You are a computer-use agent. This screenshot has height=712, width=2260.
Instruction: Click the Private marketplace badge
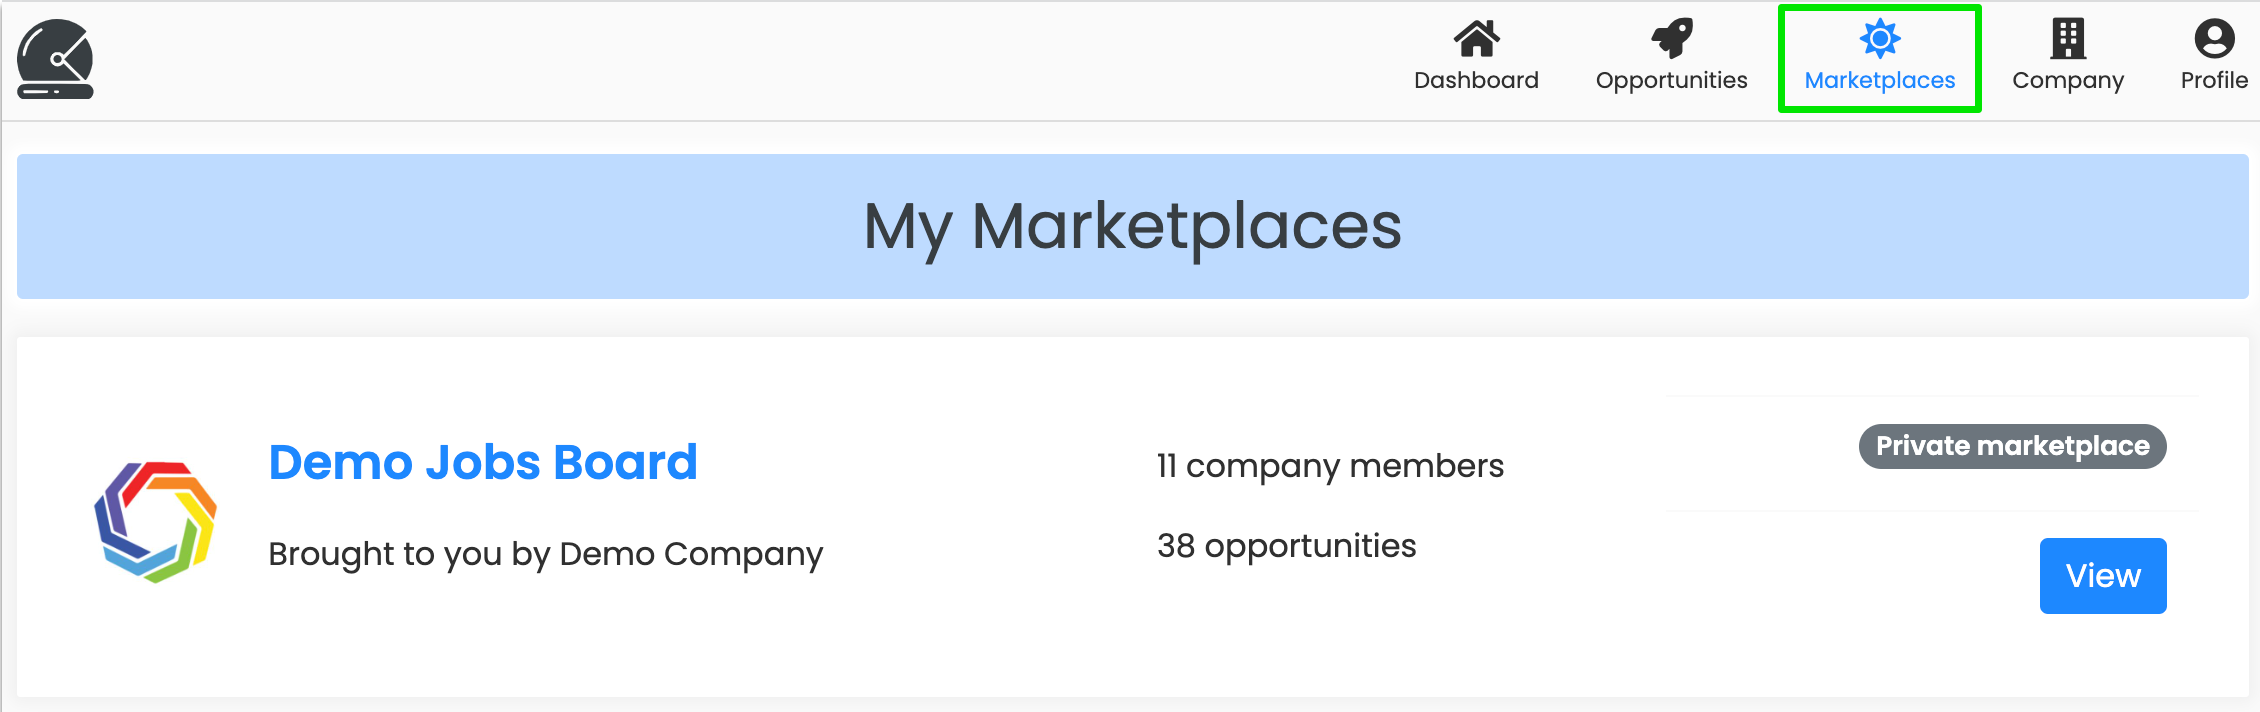(2012, 446)
